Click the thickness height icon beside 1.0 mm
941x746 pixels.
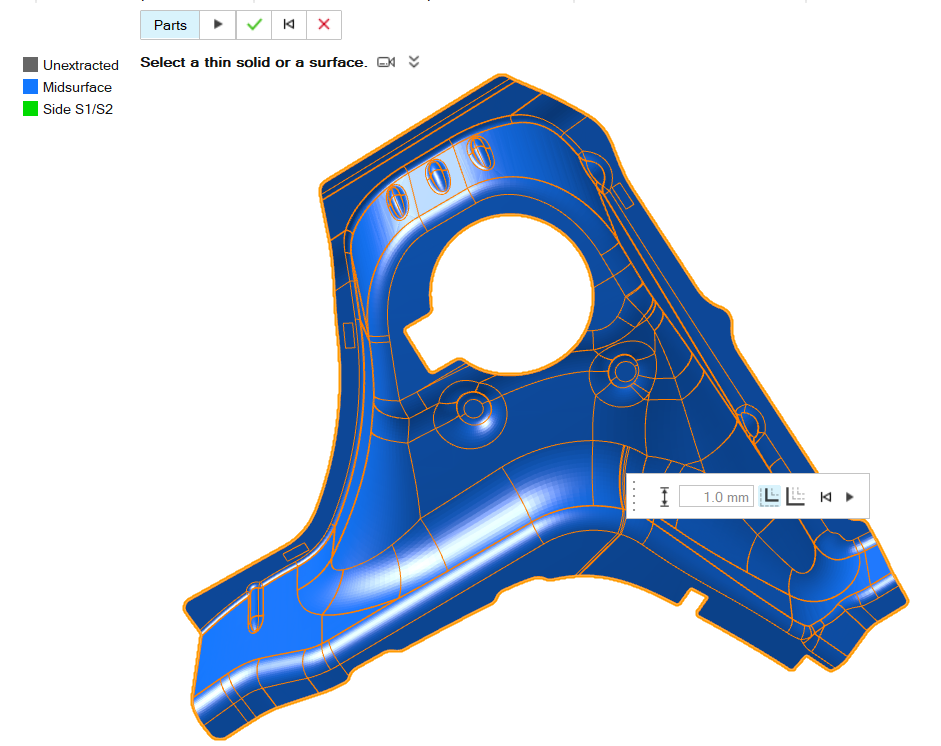[664, 496]
